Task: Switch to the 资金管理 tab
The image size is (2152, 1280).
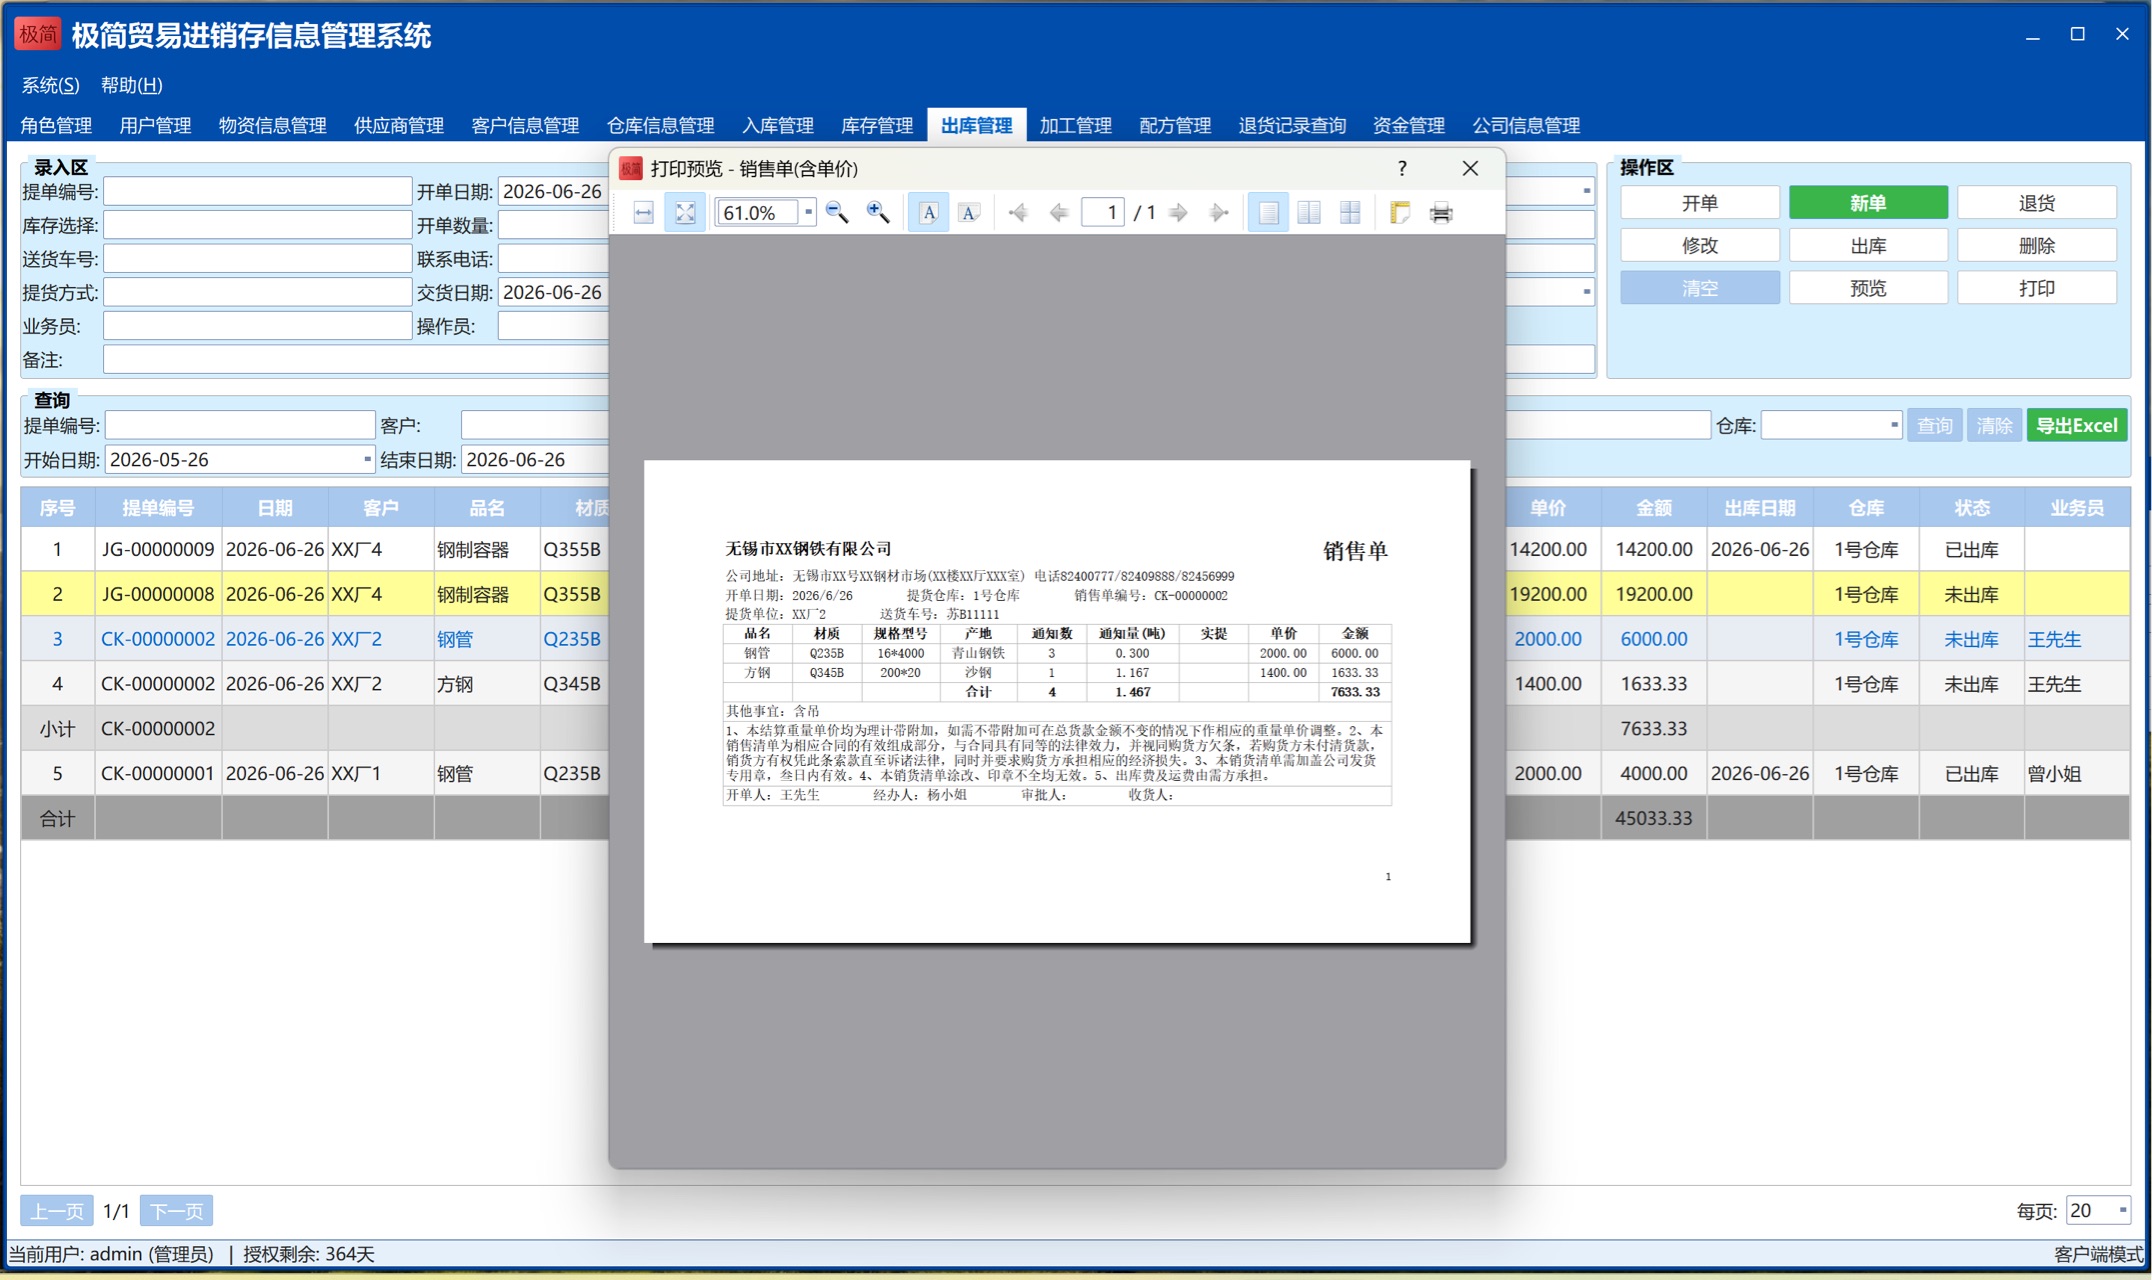Action: coord(1409,125)
